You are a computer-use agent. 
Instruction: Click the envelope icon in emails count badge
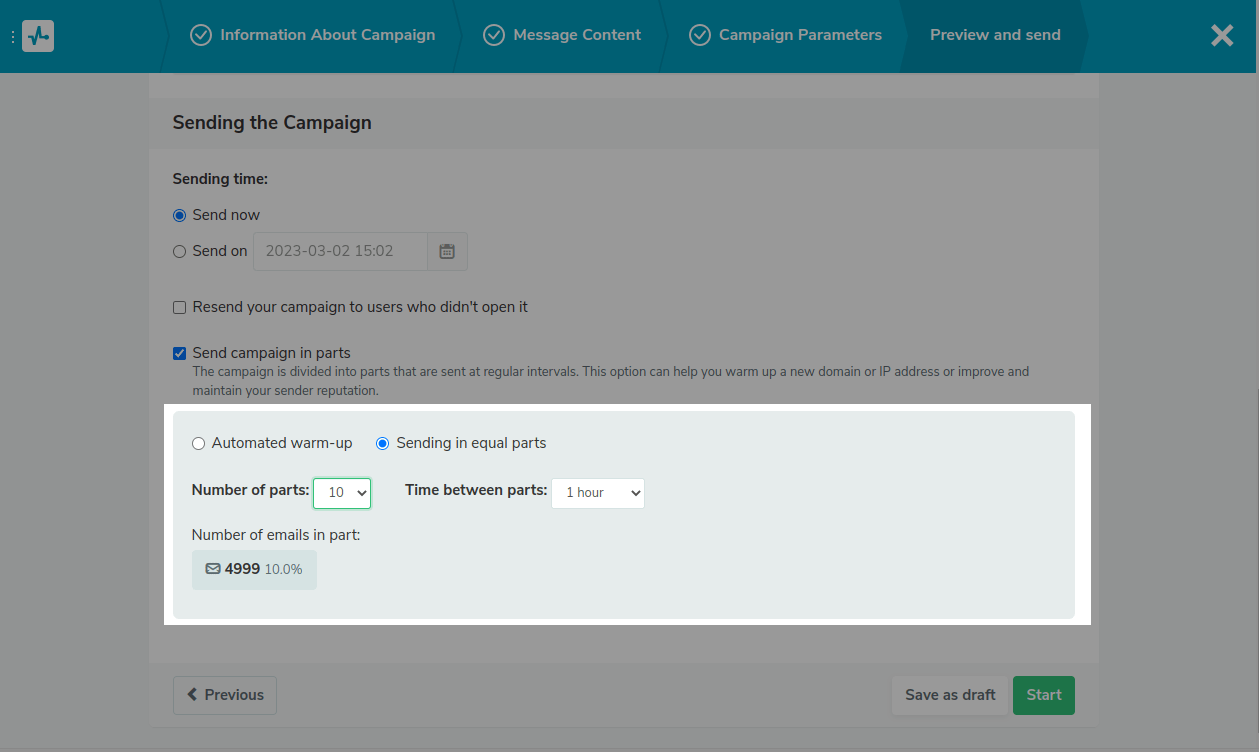(213, 569)
